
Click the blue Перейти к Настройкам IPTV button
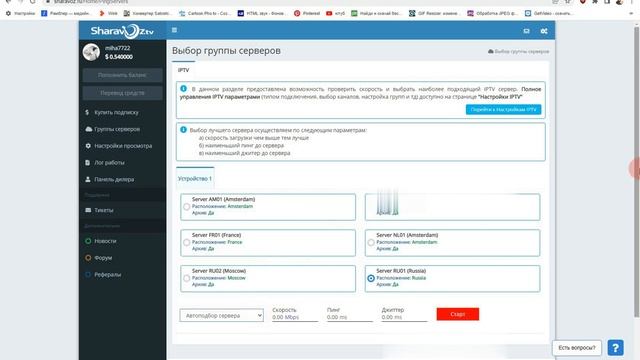503,109
